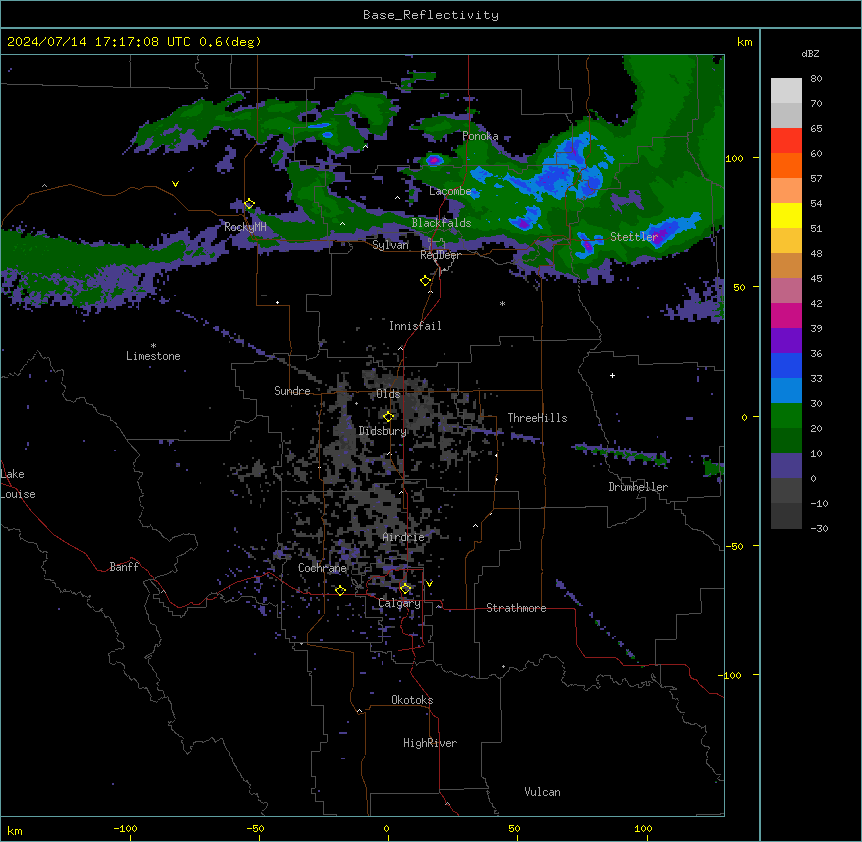Click the Lake Louise label
The image size is (862, 842).
pos(18,484)
